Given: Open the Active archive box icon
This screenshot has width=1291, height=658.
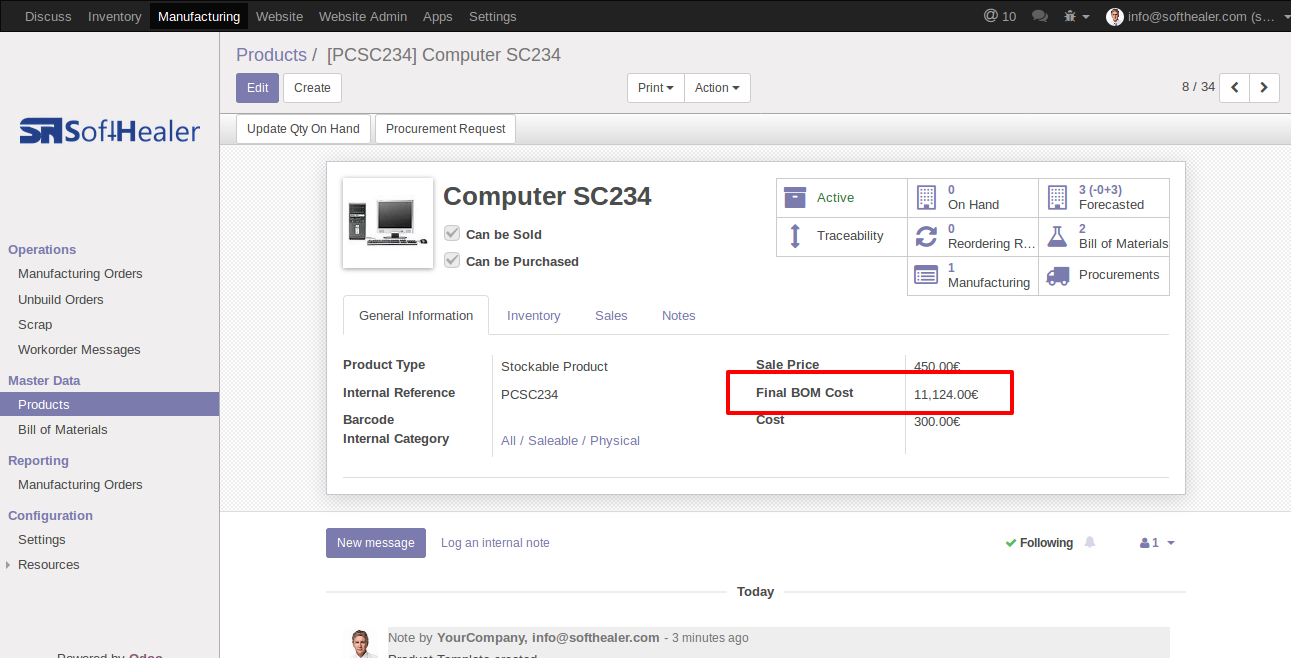Looking at the screenshot, I should pos(795,197).
